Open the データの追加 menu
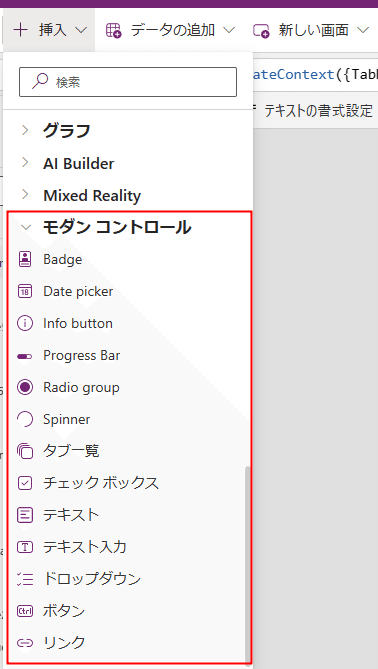The image size is (378, 669). click(170, 30)
